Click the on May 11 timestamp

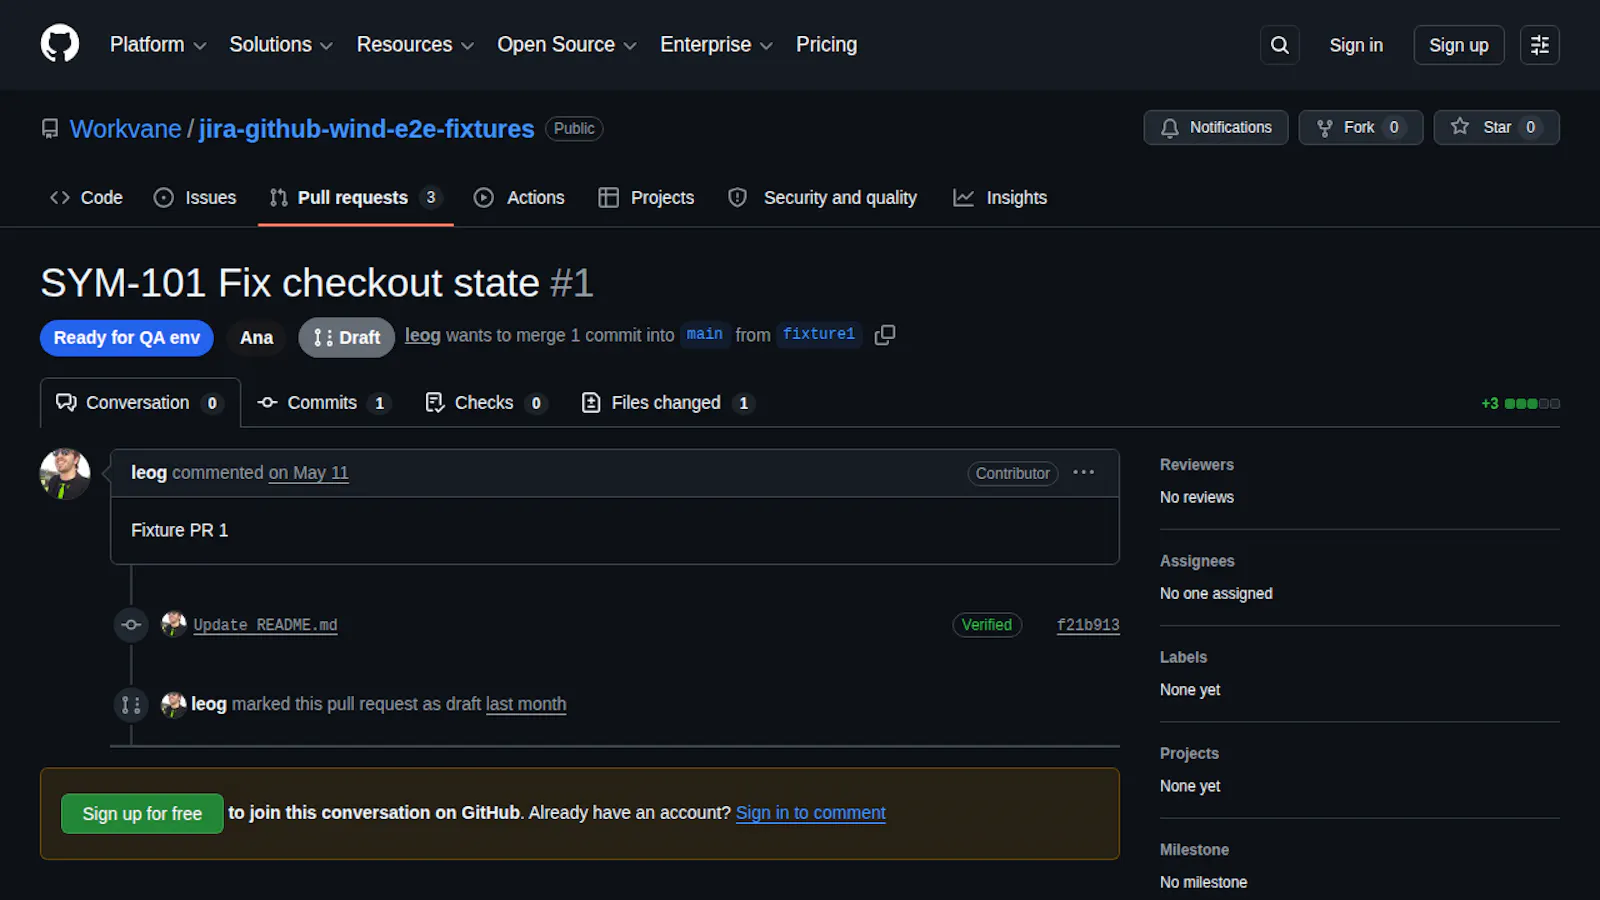coord(308,473)
